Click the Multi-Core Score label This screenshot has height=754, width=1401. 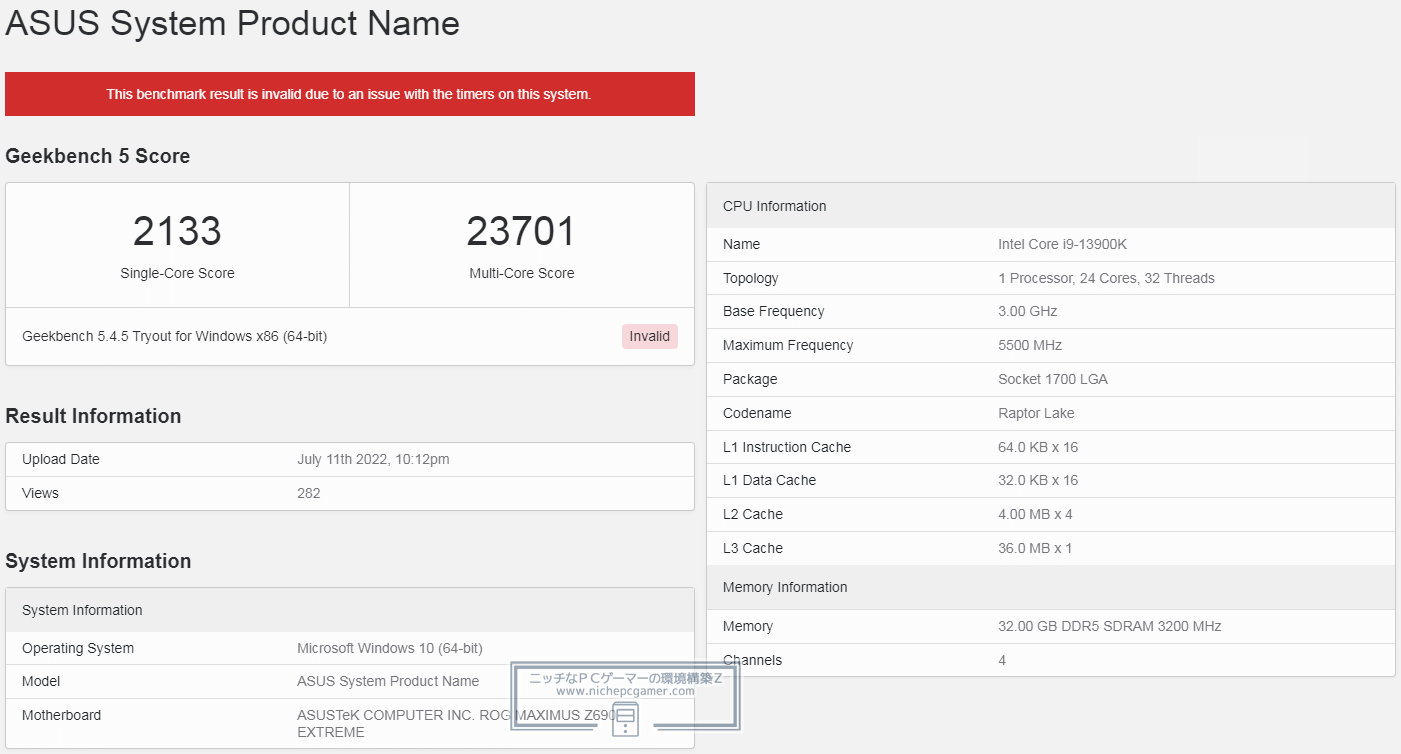pos(522,273)
